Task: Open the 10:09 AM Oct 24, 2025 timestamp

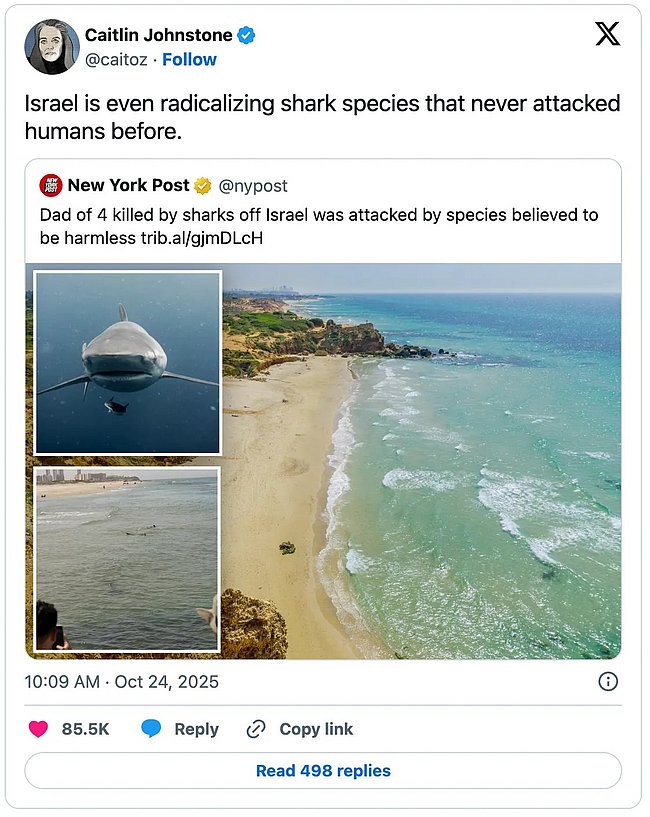Action: tap(122, 682)
